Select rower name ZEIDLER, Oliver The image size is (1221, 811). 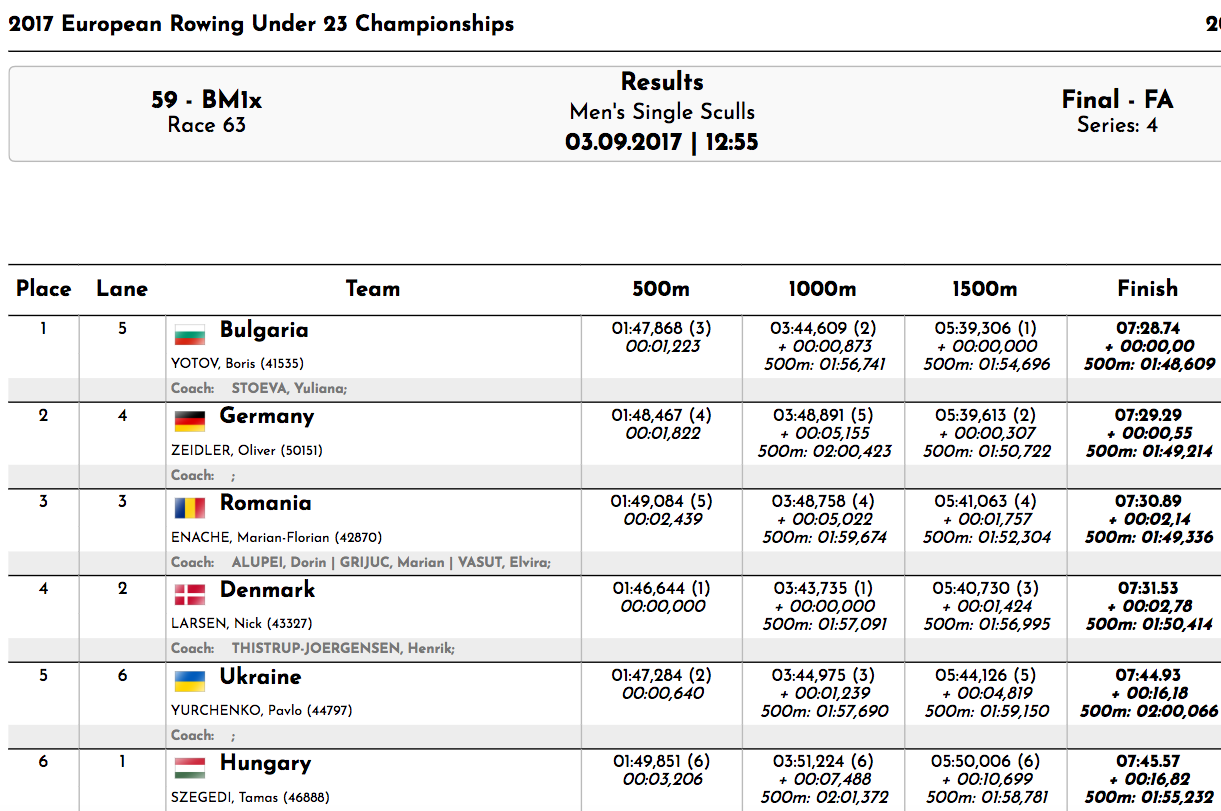click(x=246, y=451)
